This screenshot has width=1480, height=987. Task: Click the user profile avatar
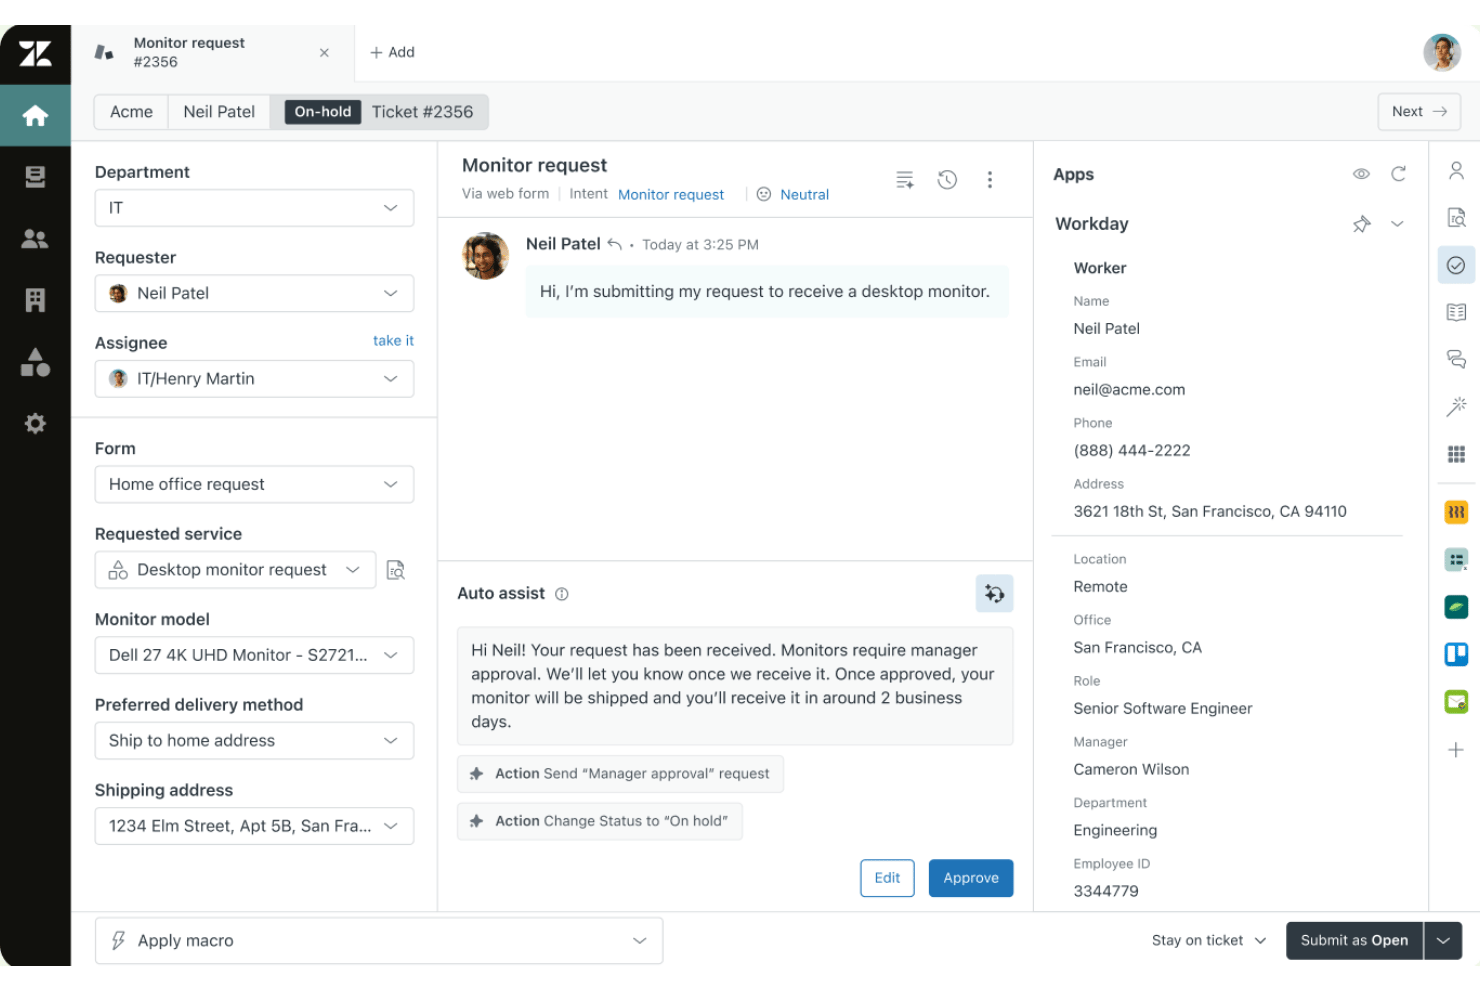coord(1442,52)
